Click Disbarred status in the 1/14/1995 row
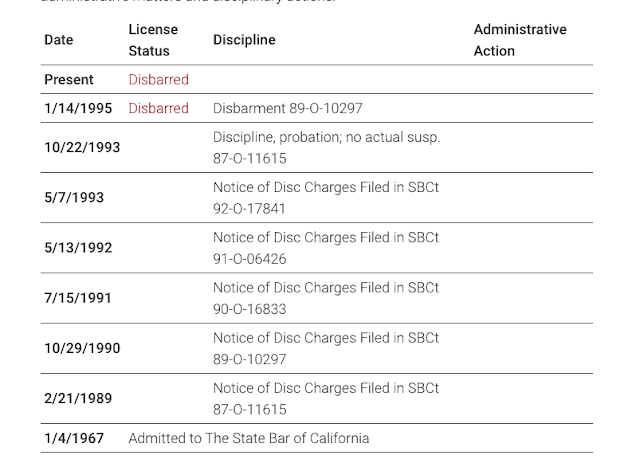 (x=158, y=108)
